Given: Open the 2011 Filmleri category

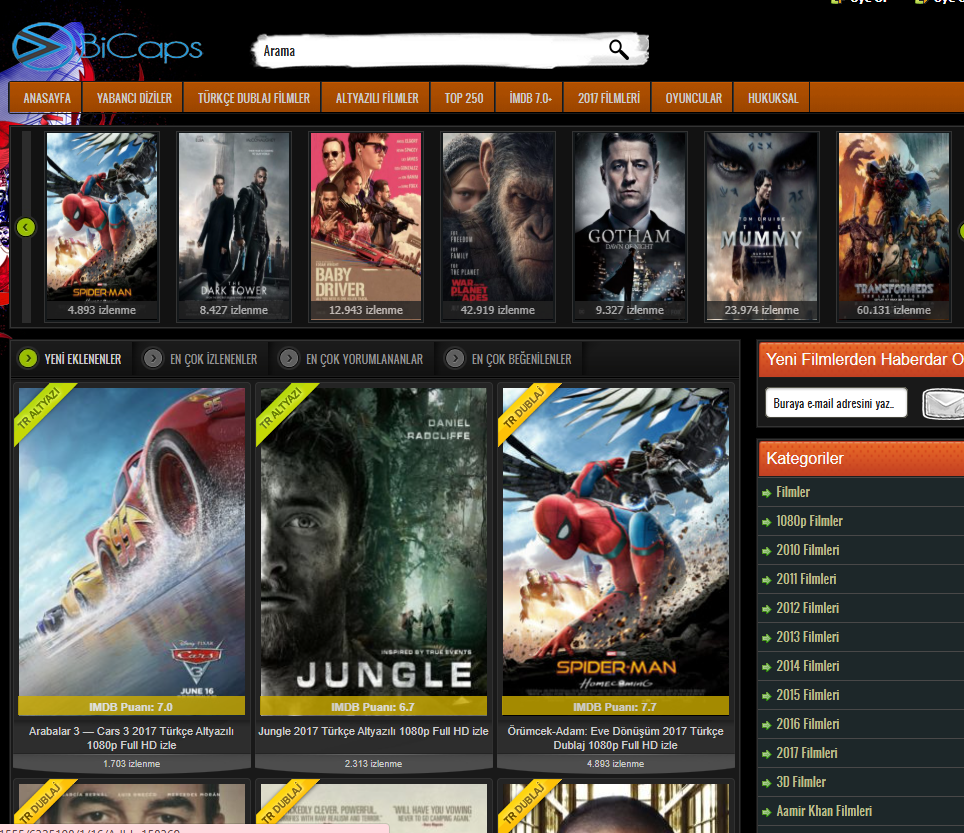Looking at the screenshot, I should 806,578.
